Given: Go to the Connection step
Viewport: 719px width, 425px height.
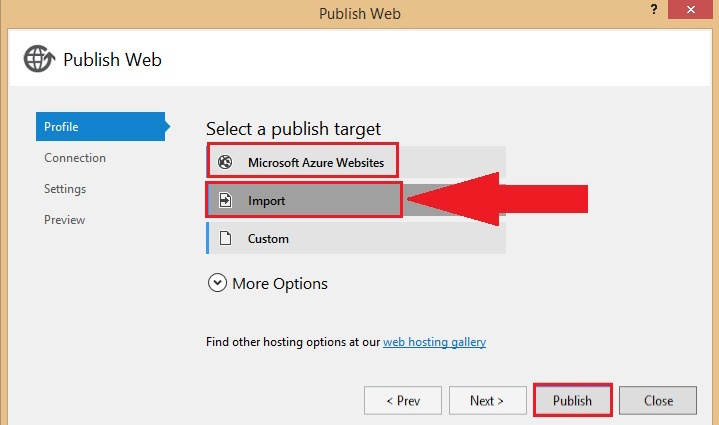Looking at the screenshot, I should click(75, 158).
